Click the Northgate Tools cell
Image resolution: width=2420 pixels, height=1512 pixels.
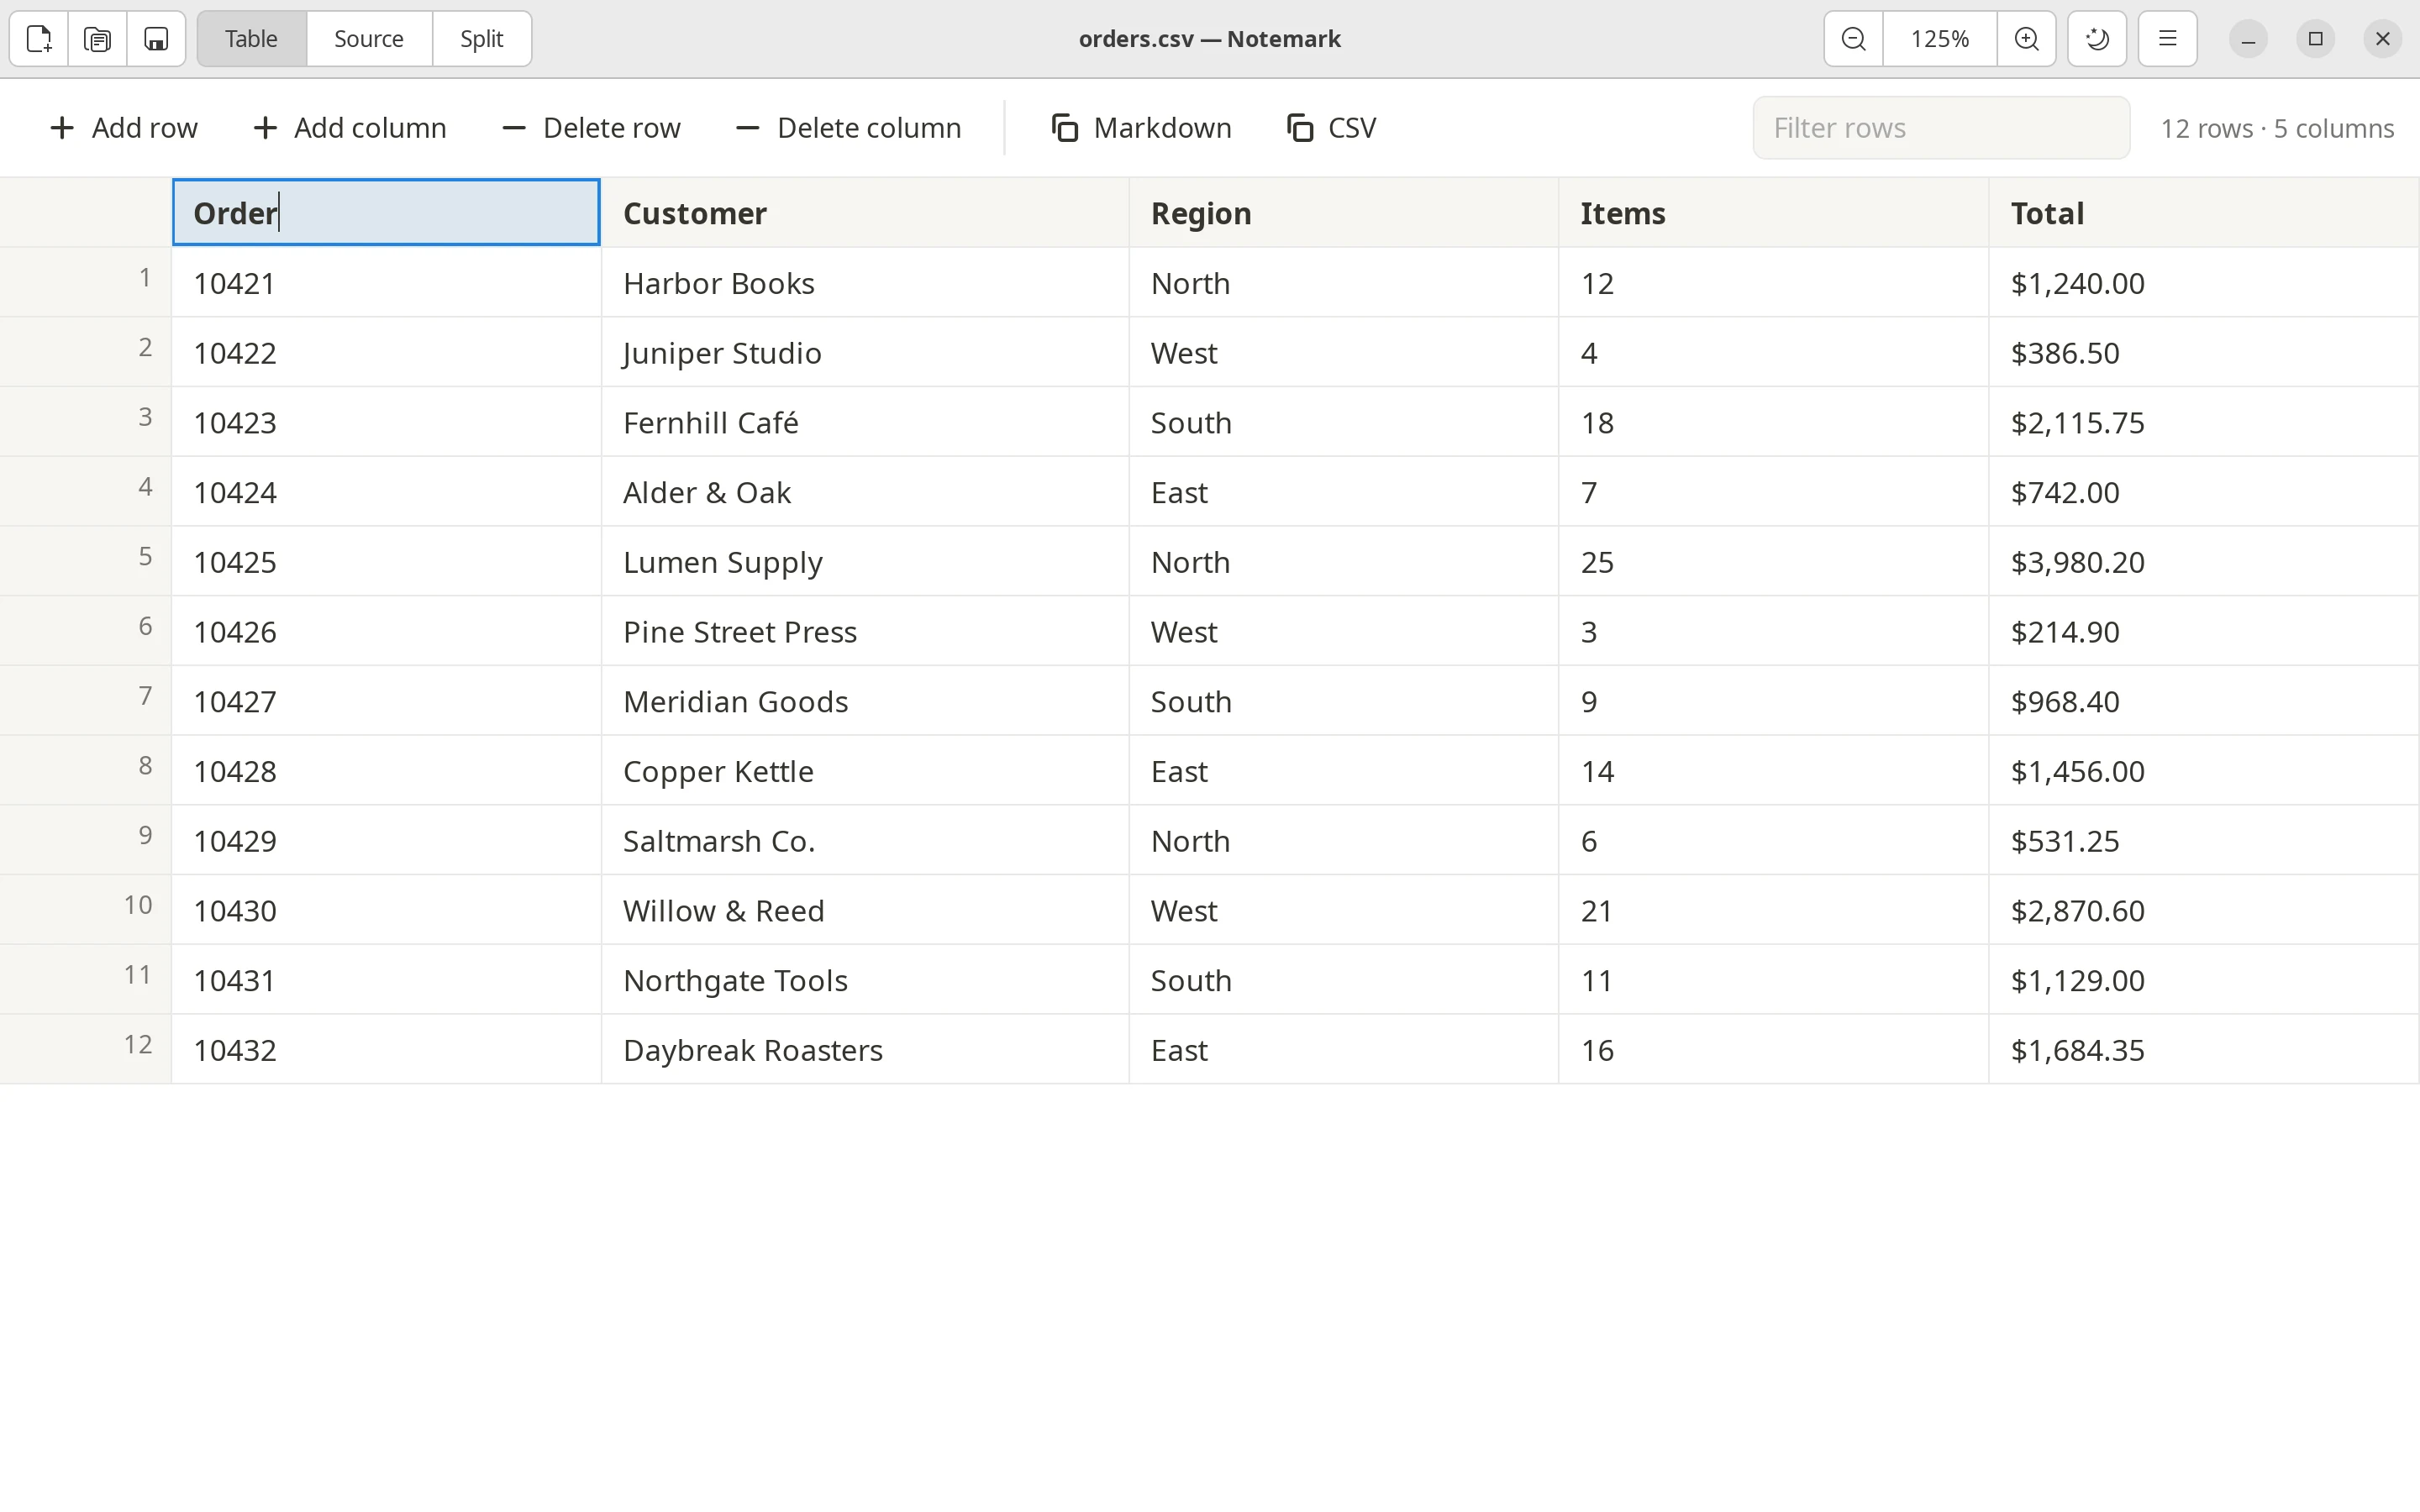click(865, 980)
